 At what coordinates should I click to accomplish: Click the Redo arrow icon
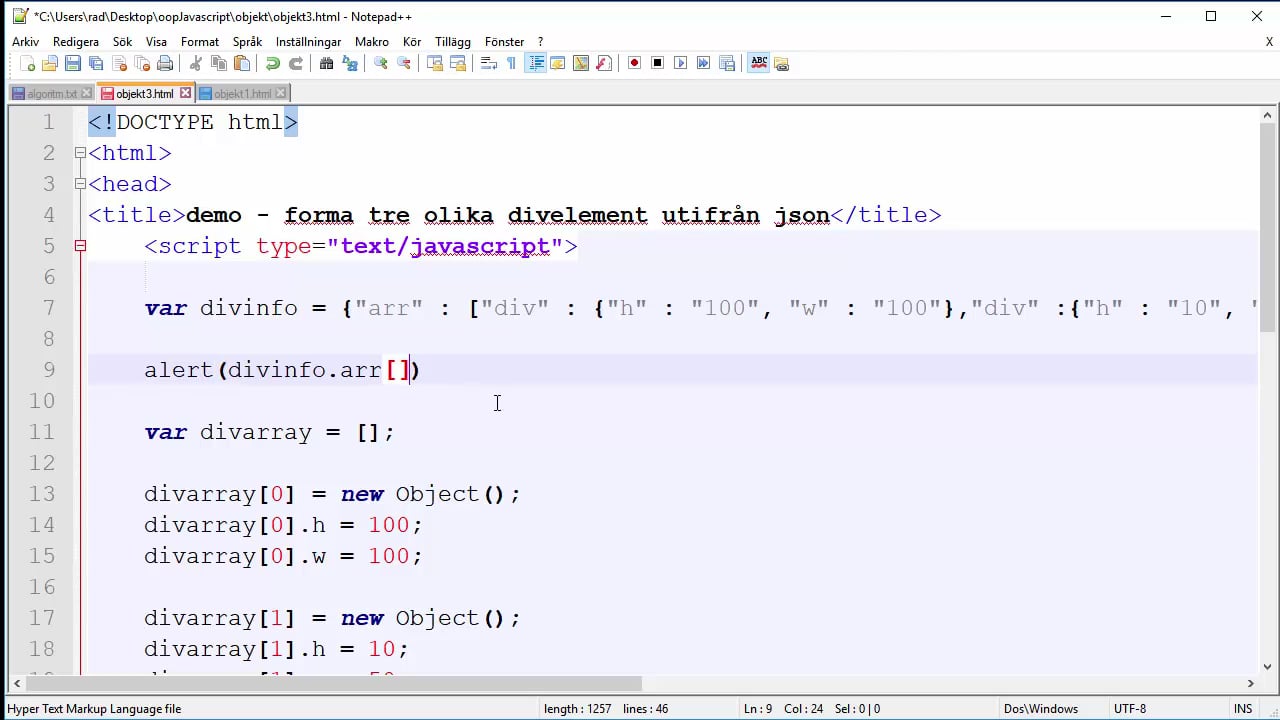tap(296, 63)
